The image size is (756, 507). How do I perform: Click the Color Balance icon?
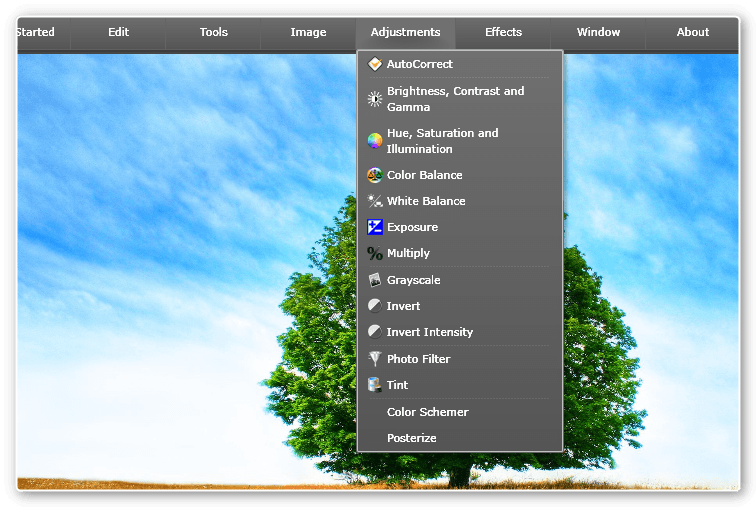[x=374, y=175]
